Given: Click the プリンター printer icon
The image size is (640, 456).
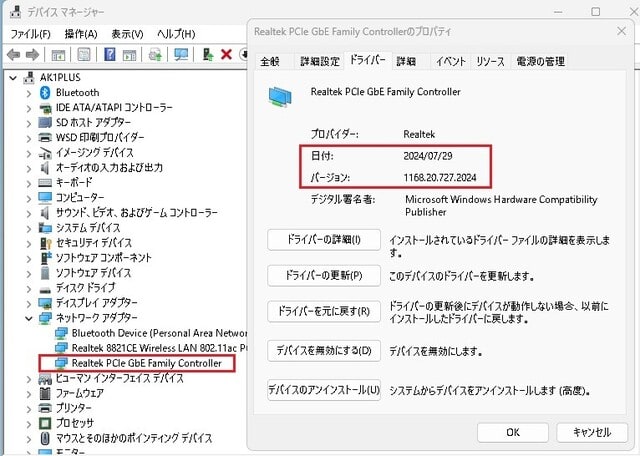Looking at the screenshot, I should click(x=45, y=408).
